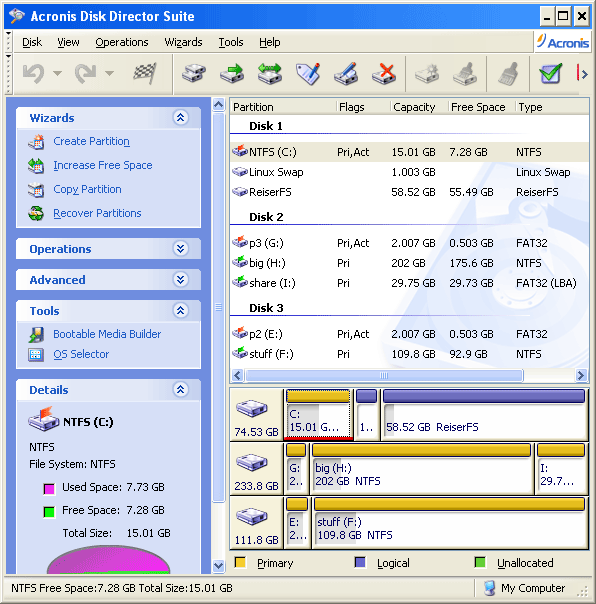Click the 233.8 GB disk drive icon
This screenshot has width=596, height=604.
[252, 463]
